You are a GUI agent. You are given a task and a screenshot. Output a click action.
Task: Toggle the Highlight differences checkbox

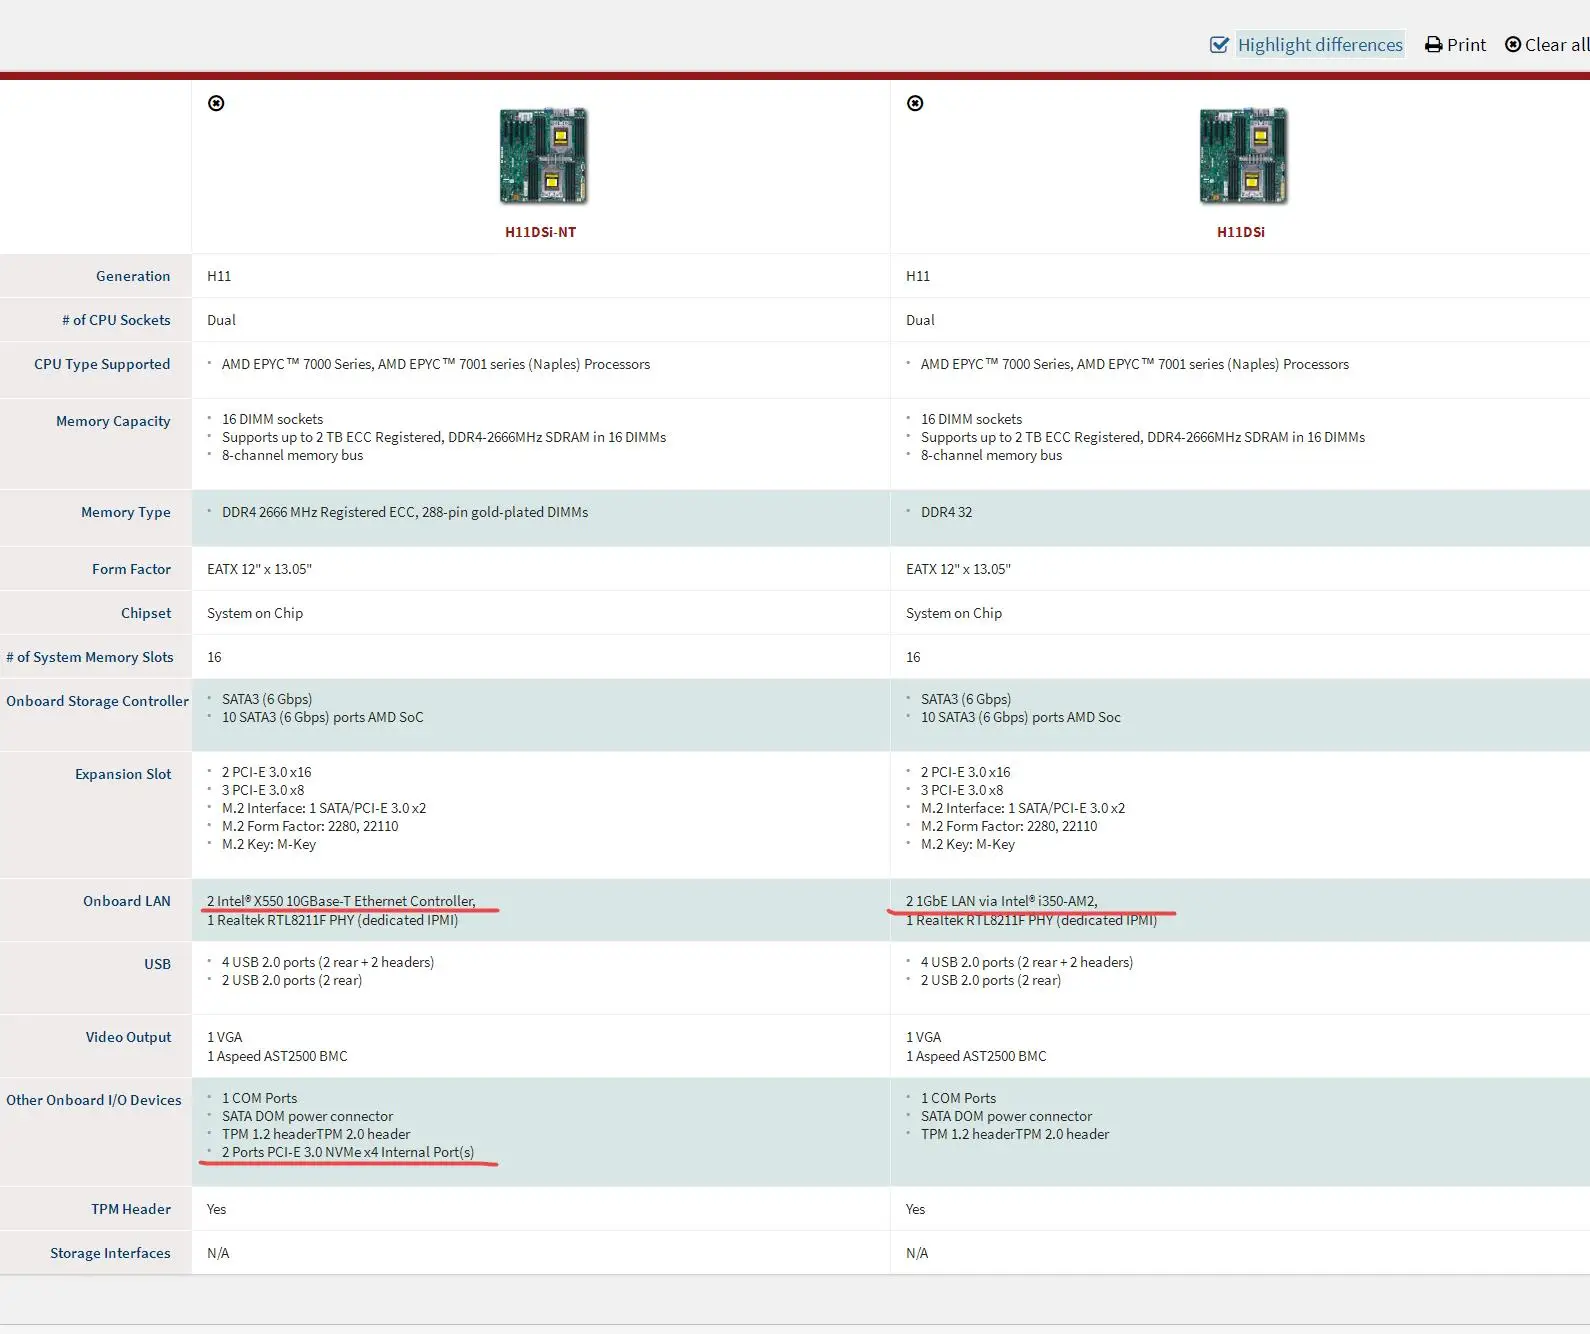[x=1219, y=45]
